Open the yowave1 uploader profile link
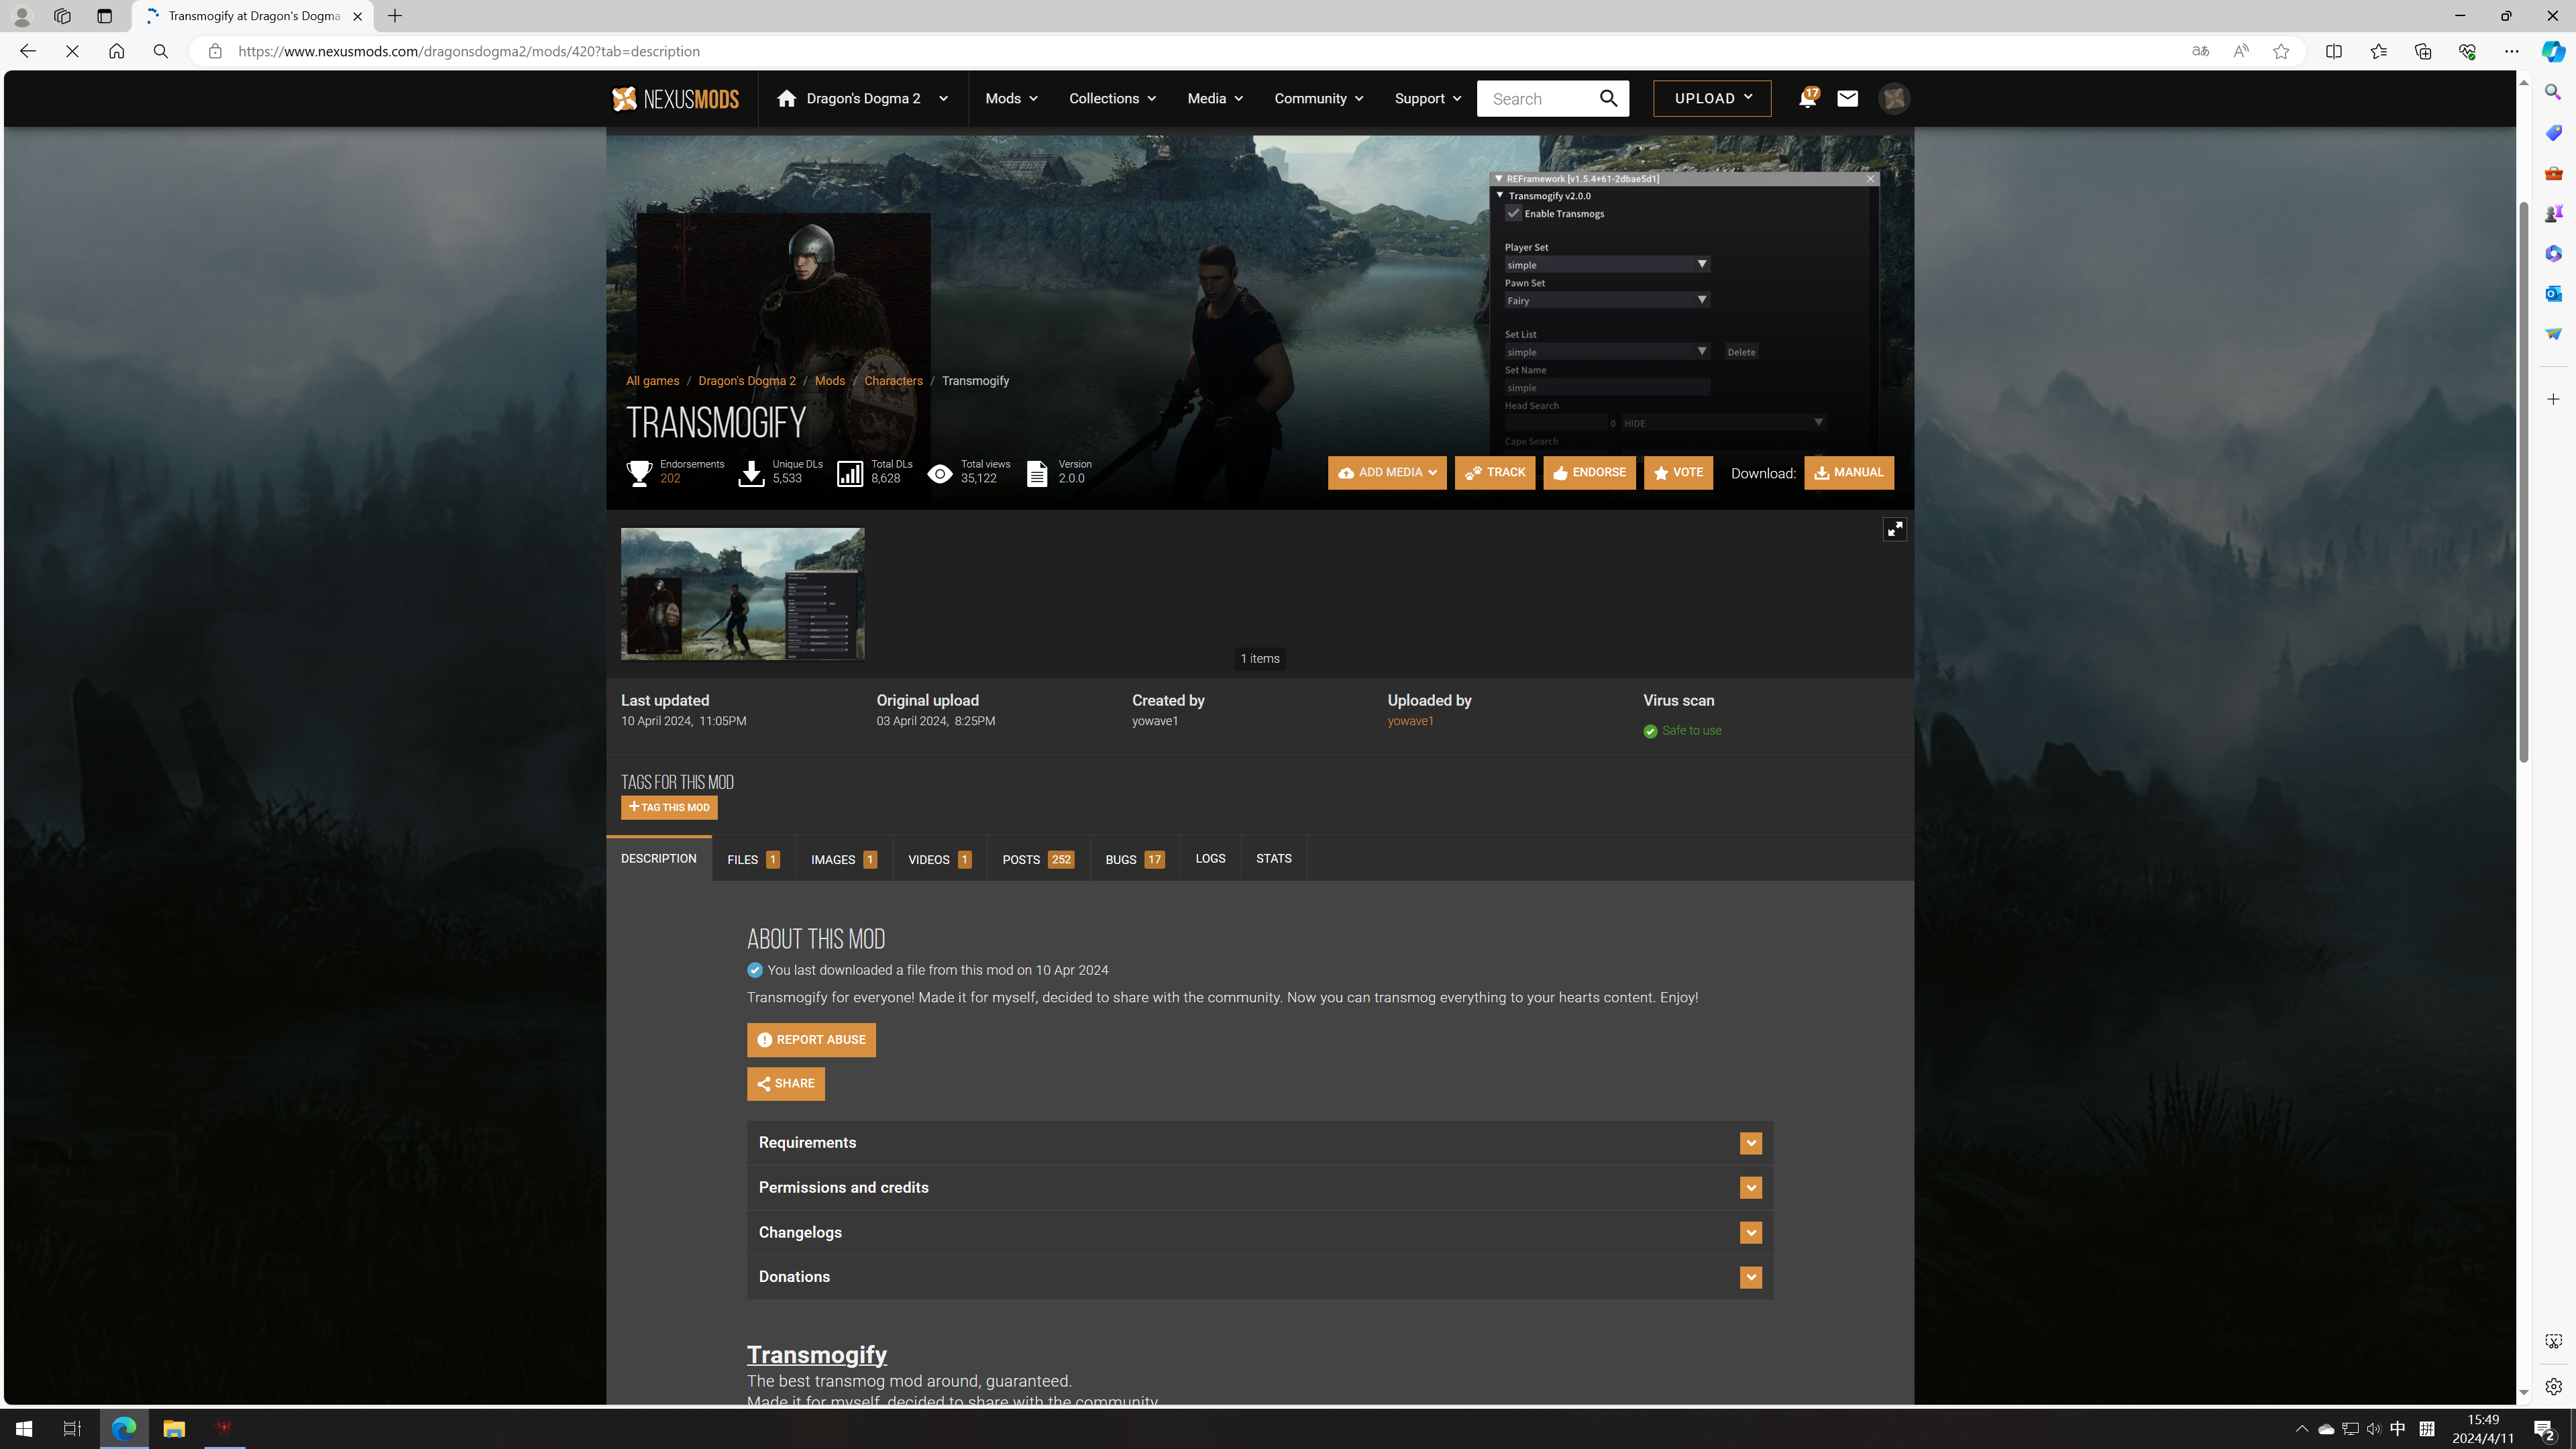The image size is (2576, 1449). tap(1410, 721)
